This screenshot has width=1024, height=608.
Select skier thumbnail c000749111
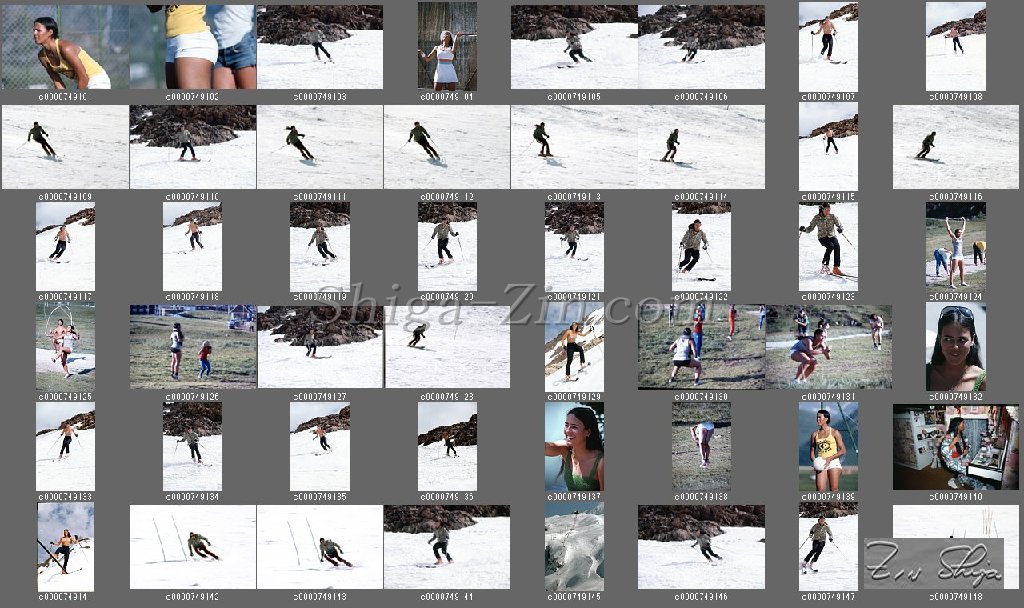pyautogui.click(x=319, y=146)
